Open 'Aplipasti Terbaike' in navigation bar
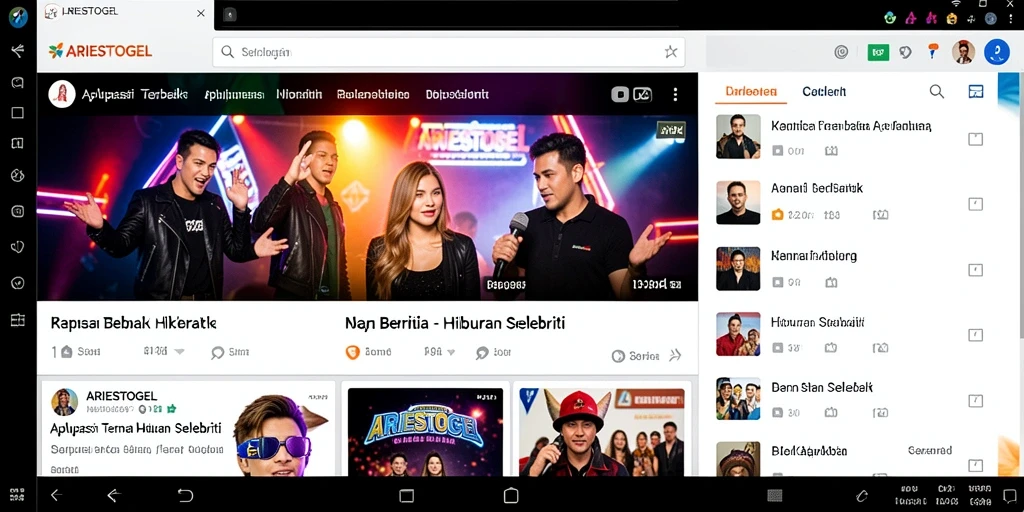 [x=135, y=95]
